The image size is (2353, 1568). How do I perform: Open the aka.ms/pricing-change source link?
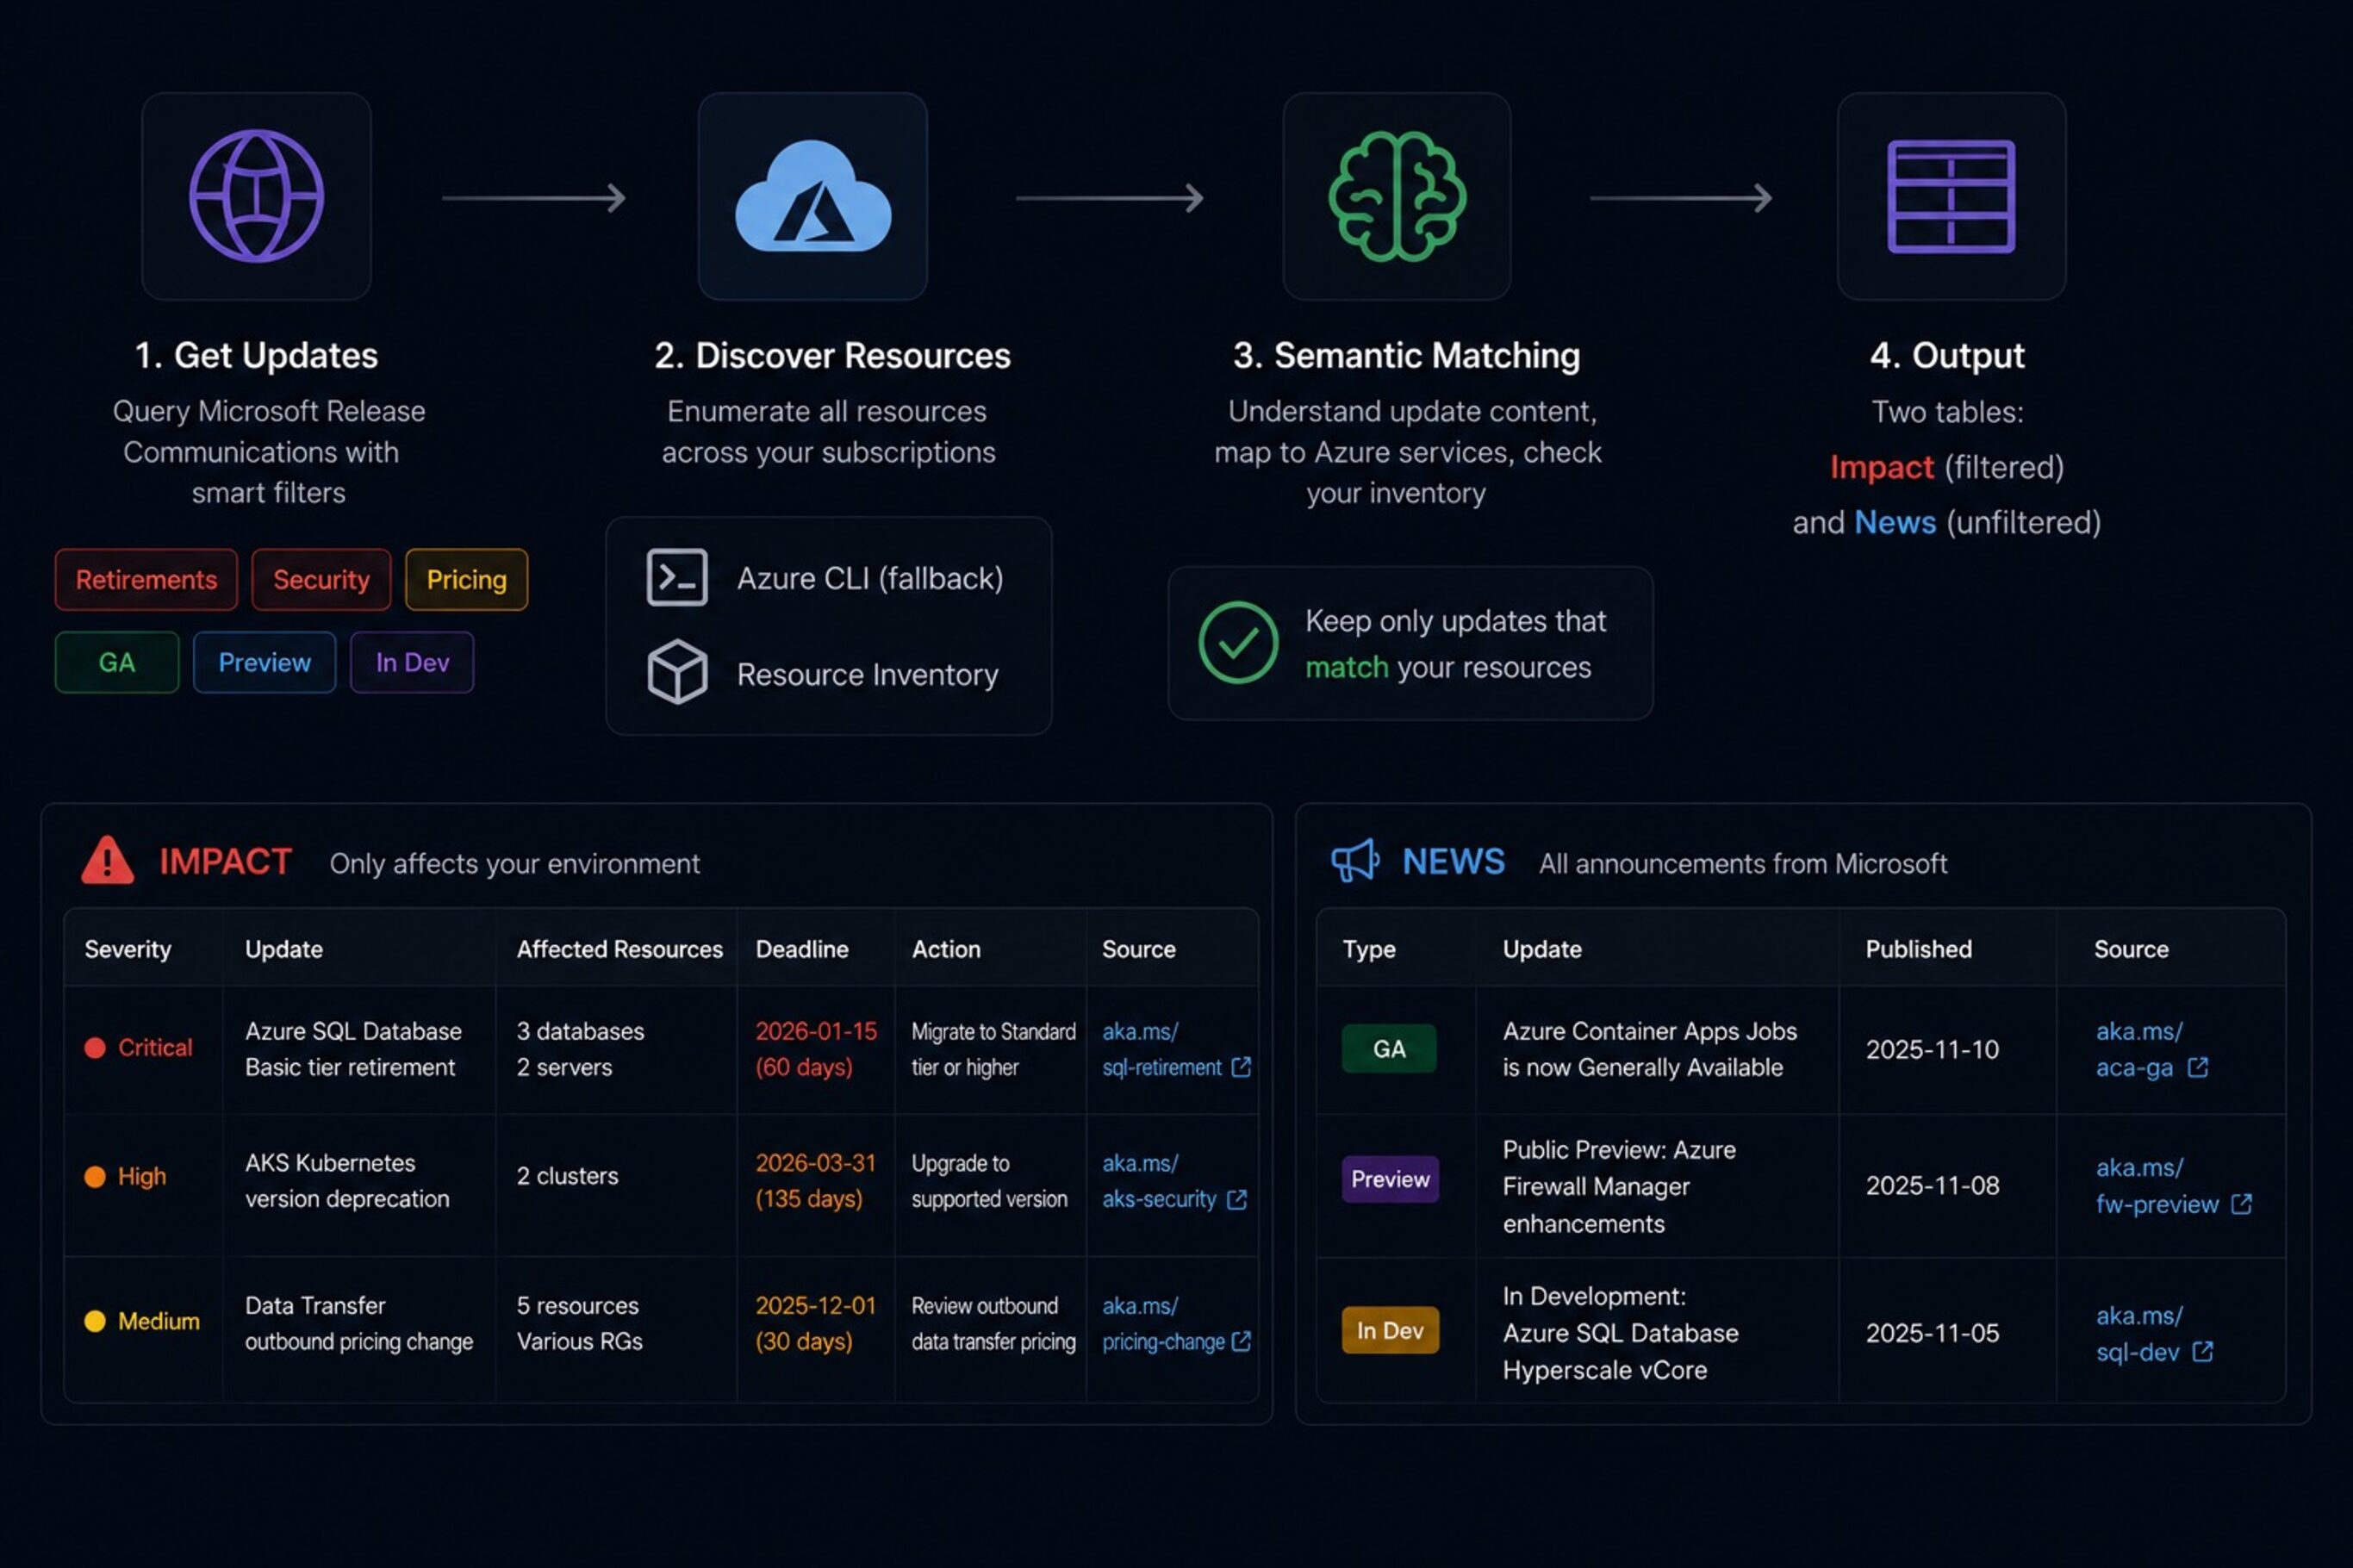pyautogui.click(x=1163, y=1323)
